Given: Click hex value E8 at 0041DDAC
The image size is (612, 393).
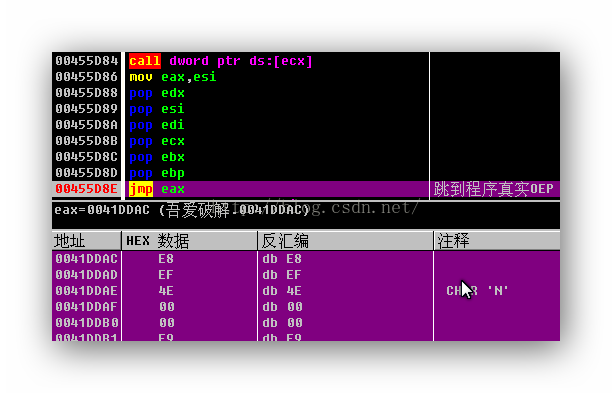Looking at the screenshot, I should [x=166, y=259].
